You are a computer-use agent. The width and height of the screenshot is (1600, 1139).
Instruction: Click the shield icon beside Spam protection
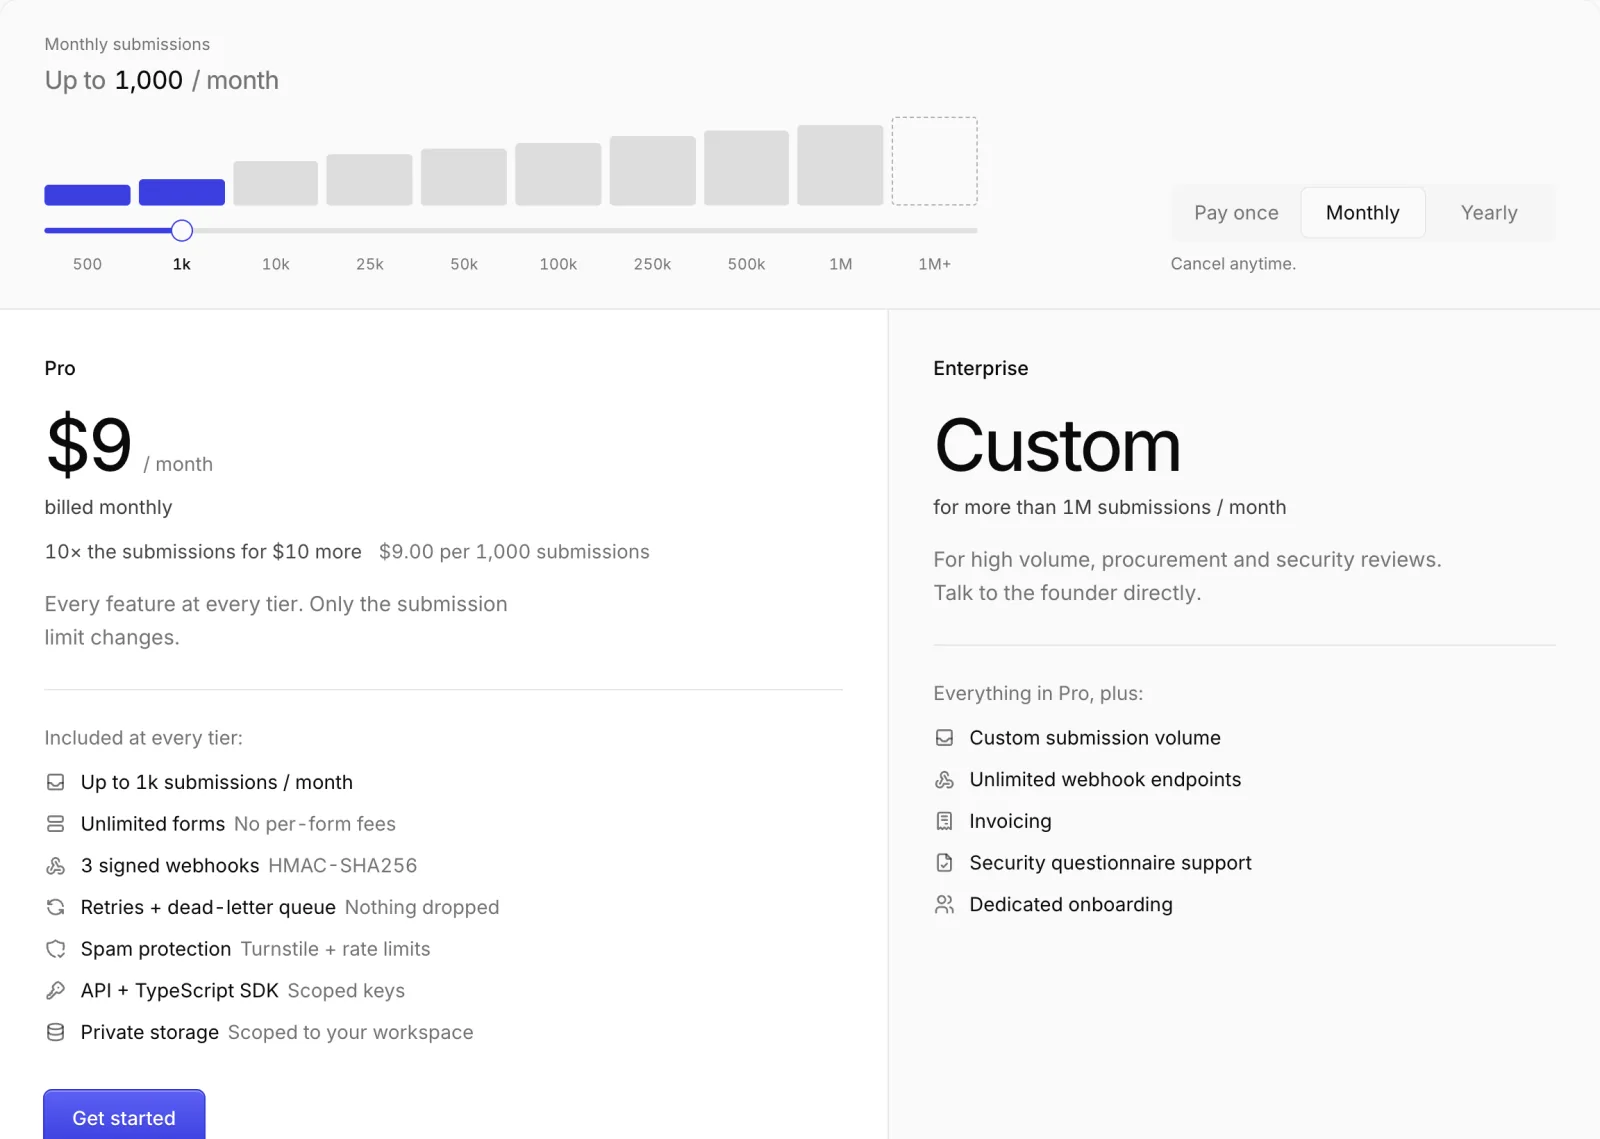(x=56, y=949)
